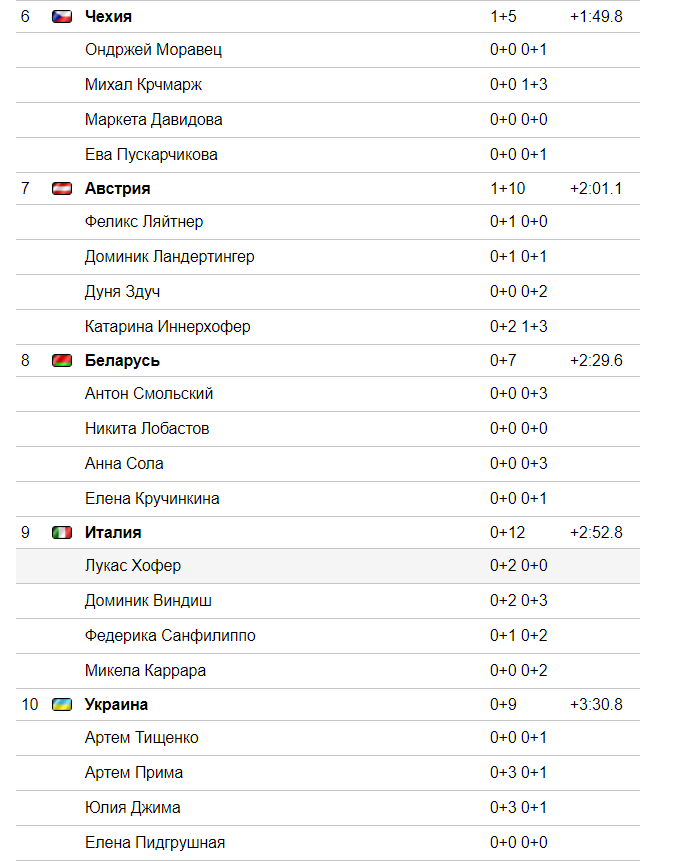691x861 pixels.
Task: Open the Беларусь team link
Action: [x=122, y=360]
